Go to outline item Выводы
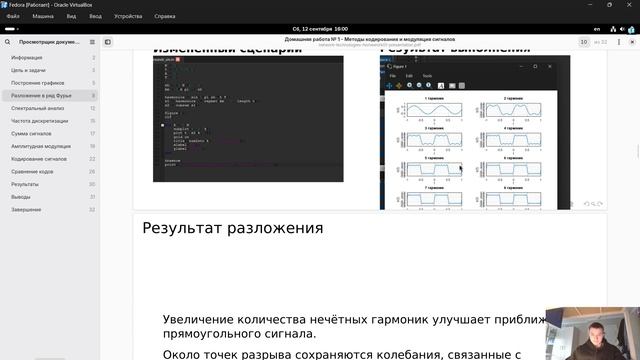 point(50,197)
